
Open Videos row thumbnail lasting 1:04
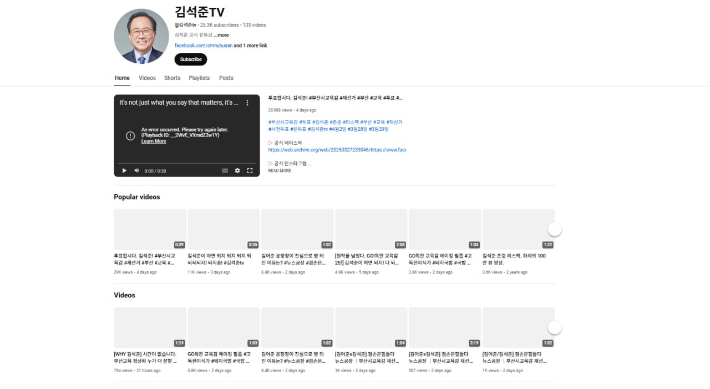371,327
